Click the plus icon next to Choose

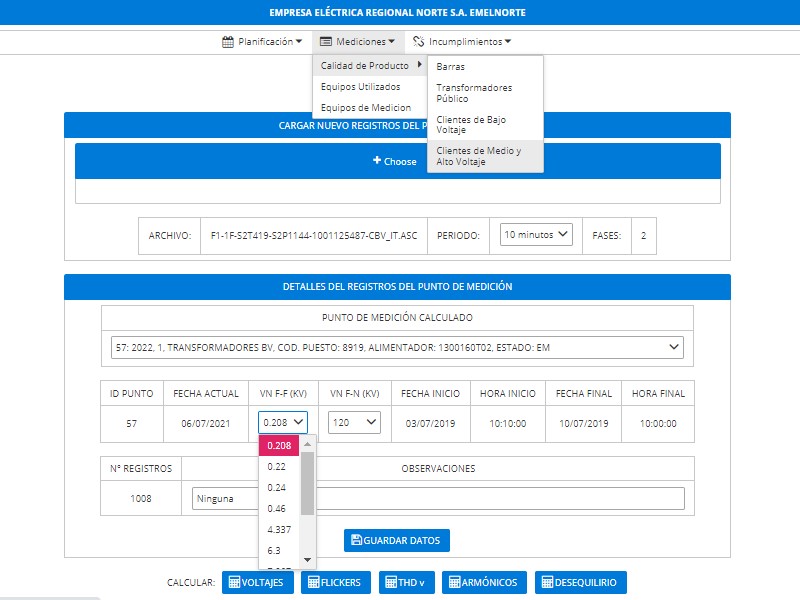point(377,160)
